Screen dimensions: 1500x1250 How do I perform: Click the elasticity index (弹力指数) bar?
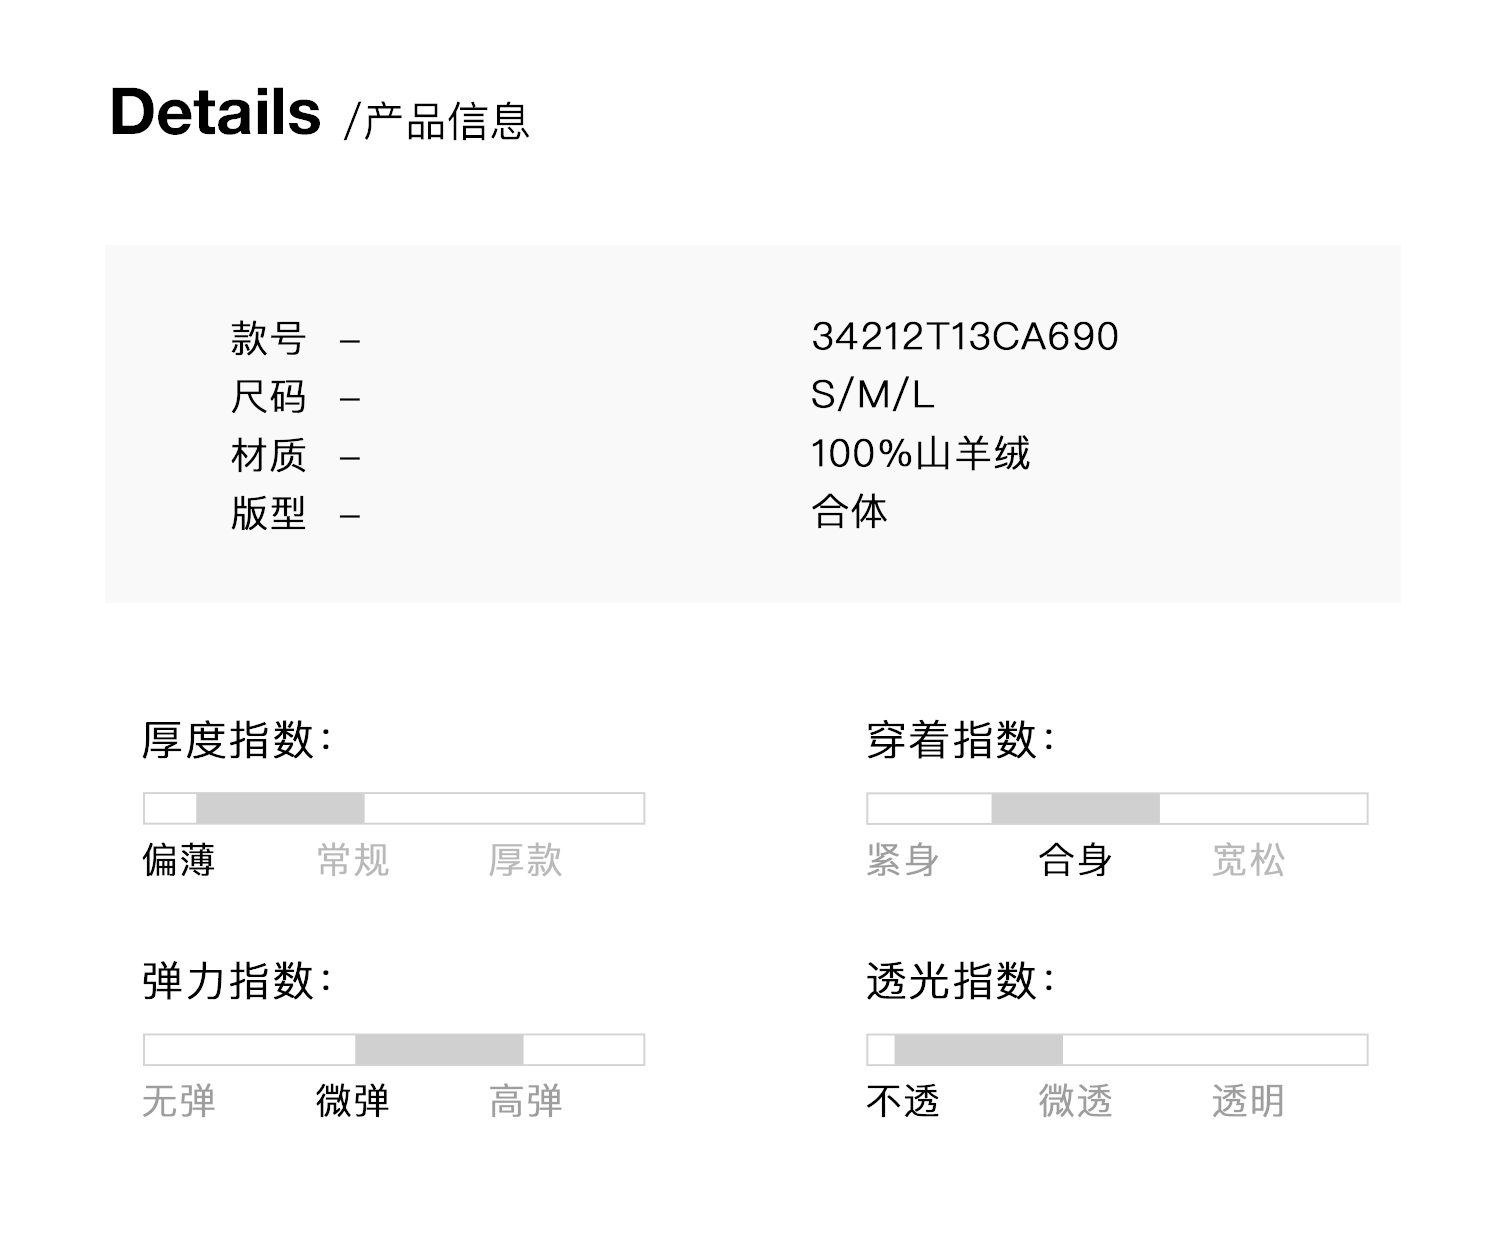point(394,1049)
